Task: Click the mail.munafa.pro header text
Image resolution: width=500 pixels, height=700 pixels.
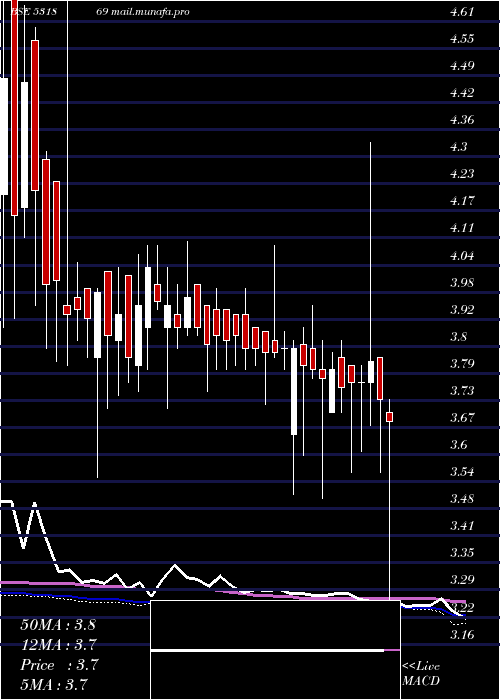Action: pos(149,12)
